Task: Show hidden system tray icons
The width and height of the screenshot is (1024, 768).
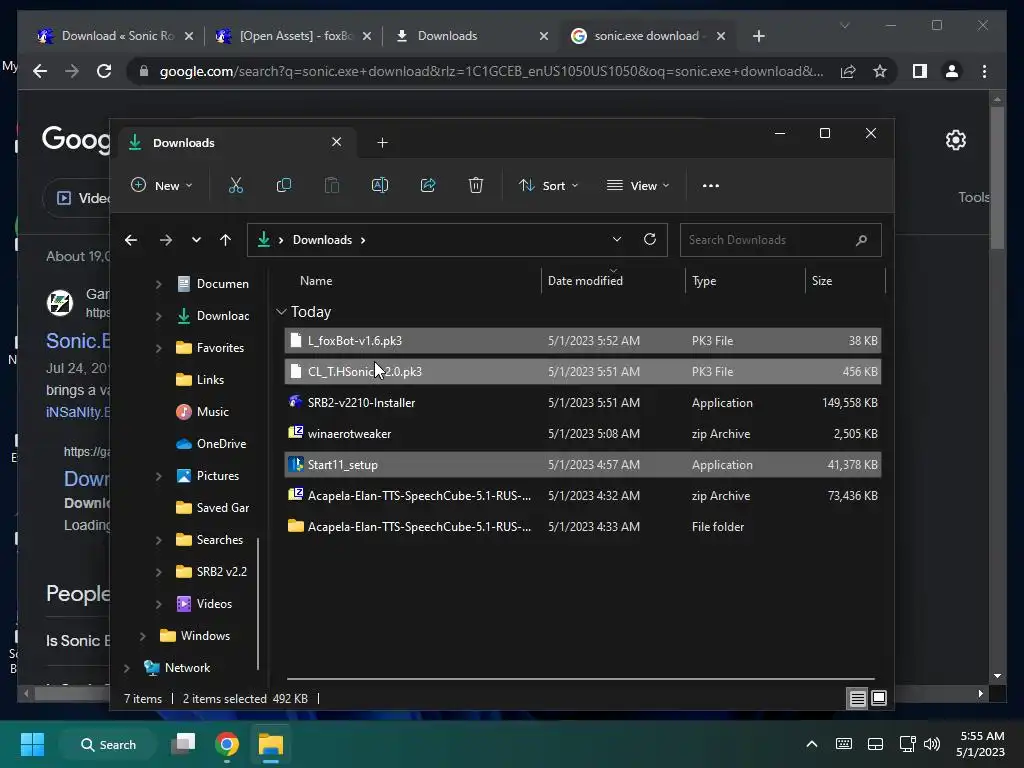Action: [812, 744]
